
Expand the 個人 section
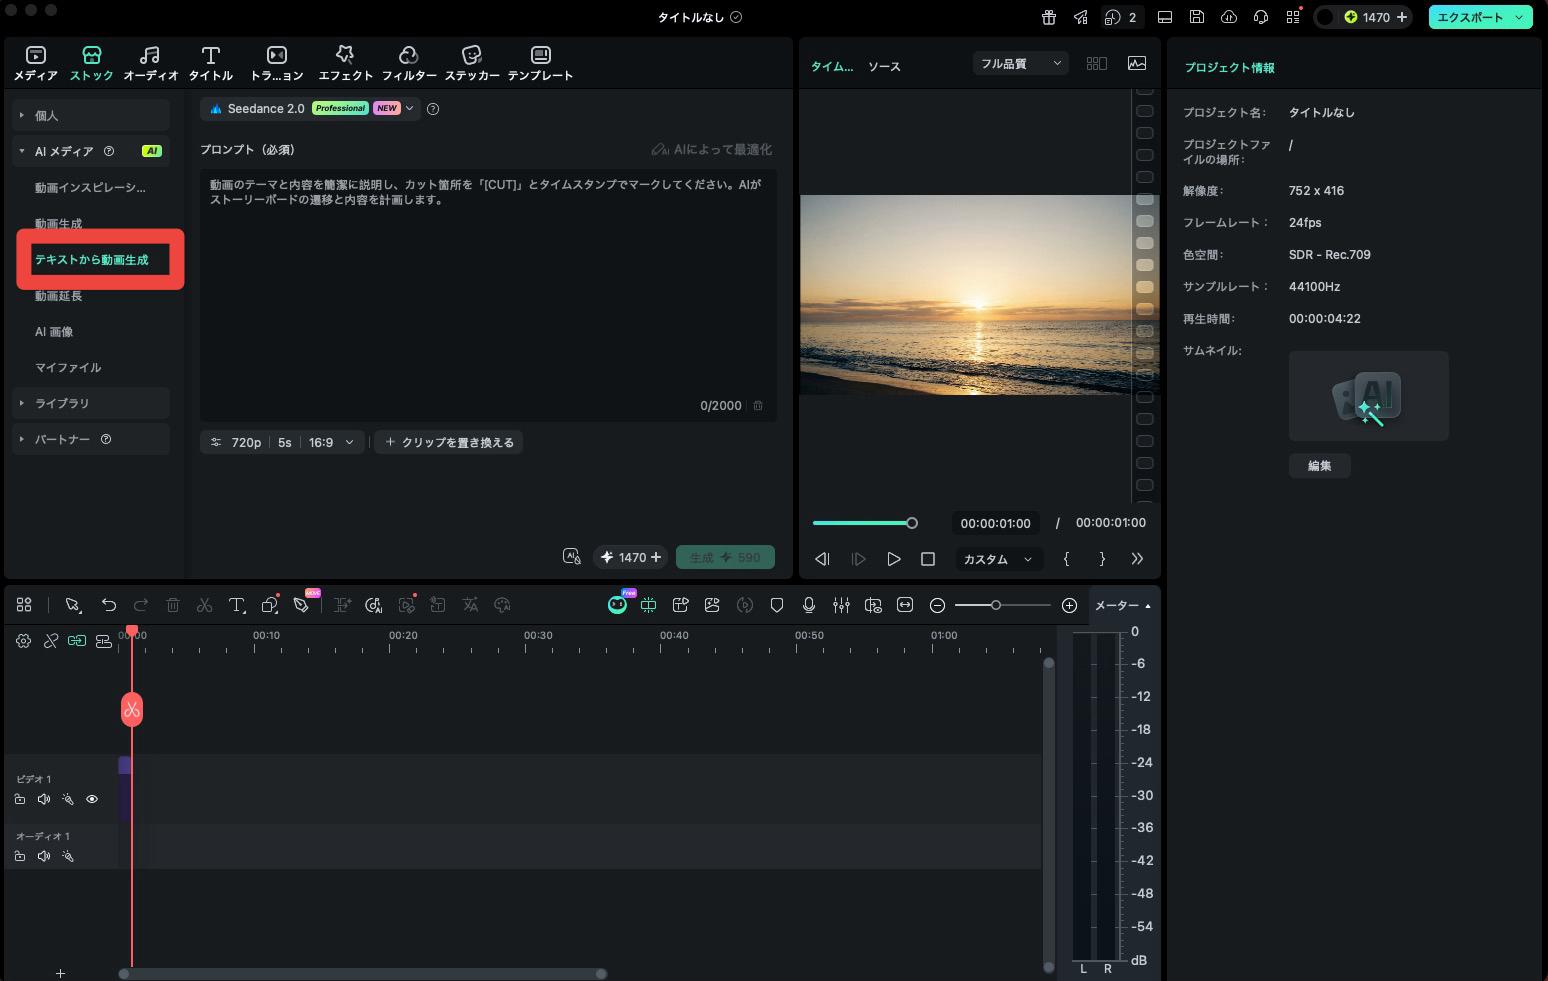coord(91,115)
